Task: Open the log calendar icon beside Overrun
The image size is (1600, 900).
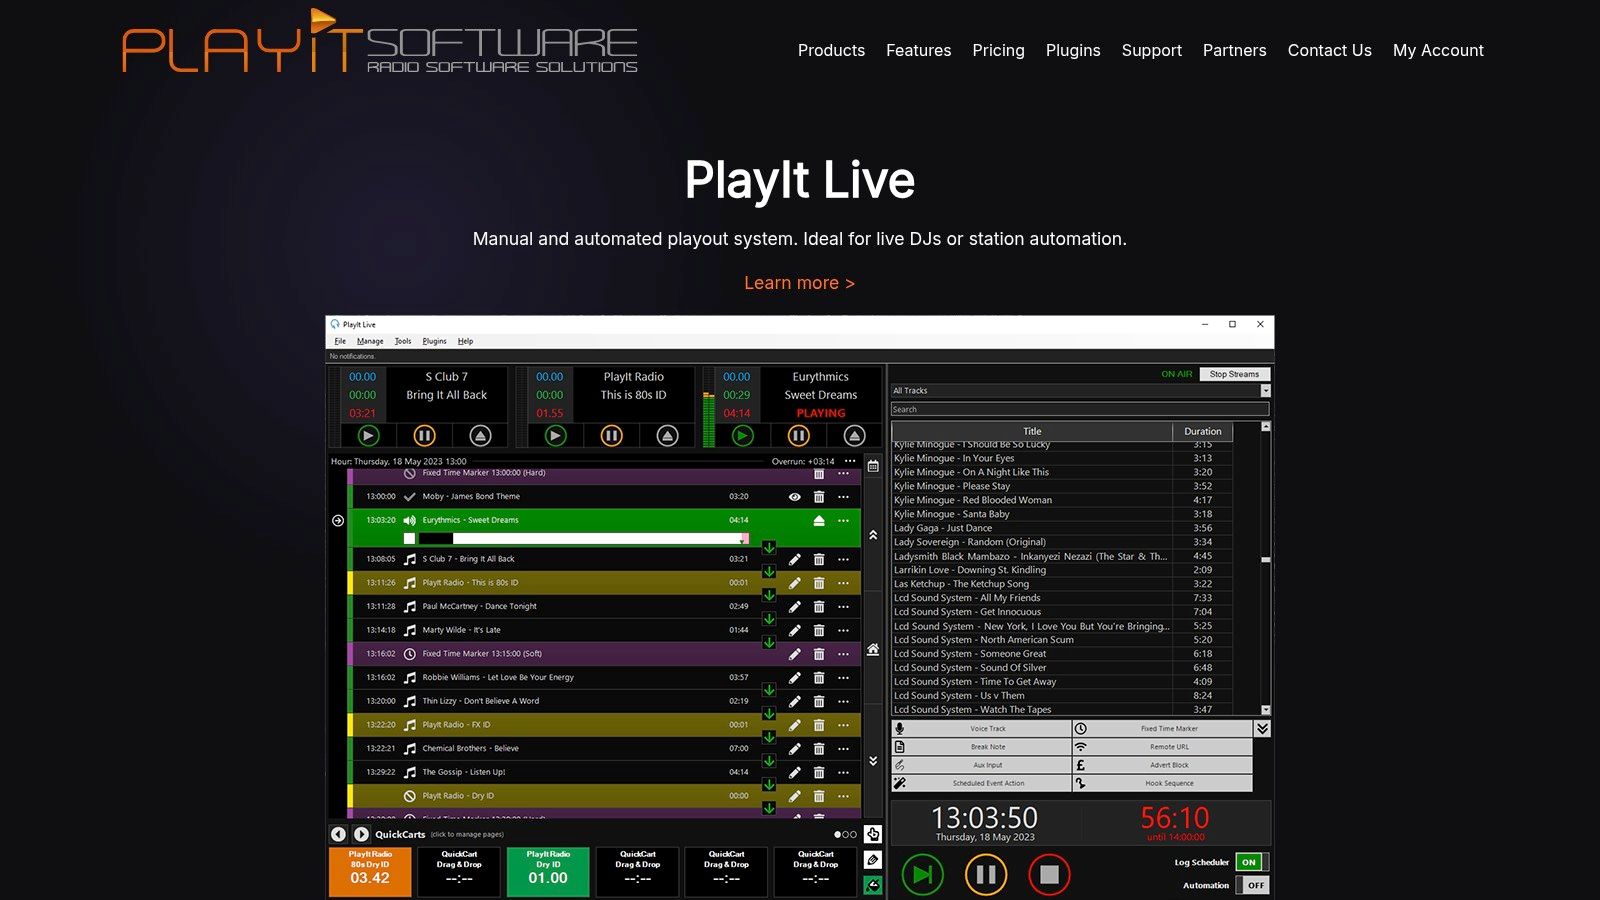Action: coord(873,466)
